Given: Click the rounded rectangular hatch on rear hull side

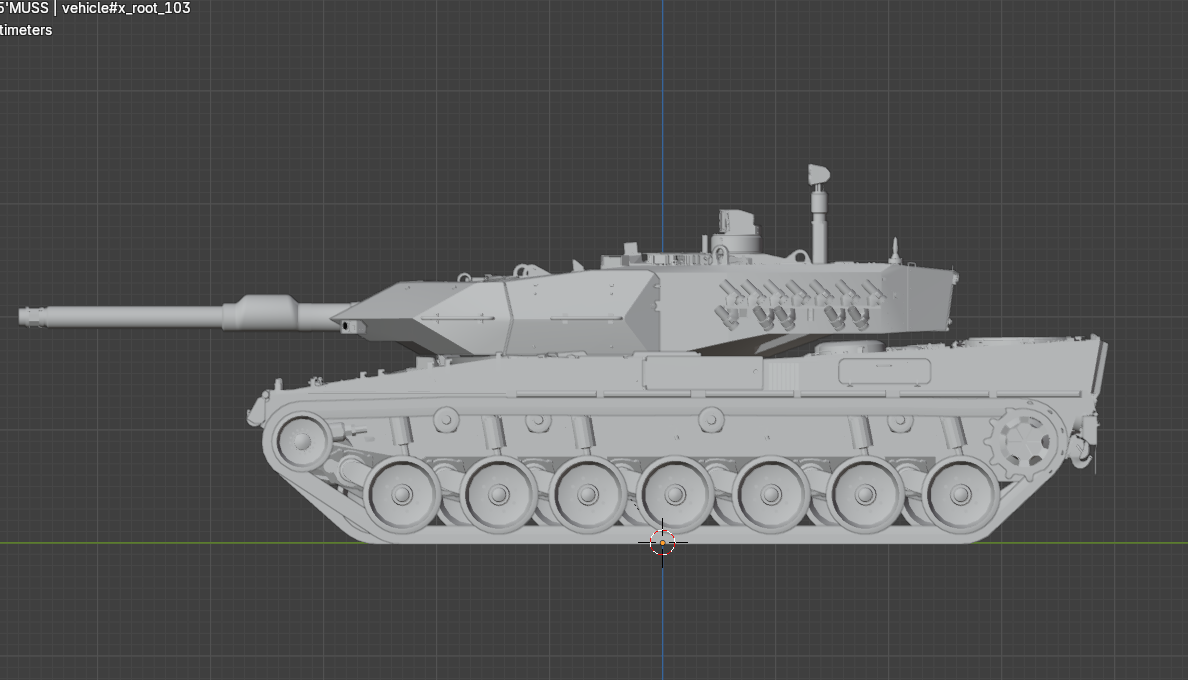Looking at the screenshot, I should (x=884, y=372).
